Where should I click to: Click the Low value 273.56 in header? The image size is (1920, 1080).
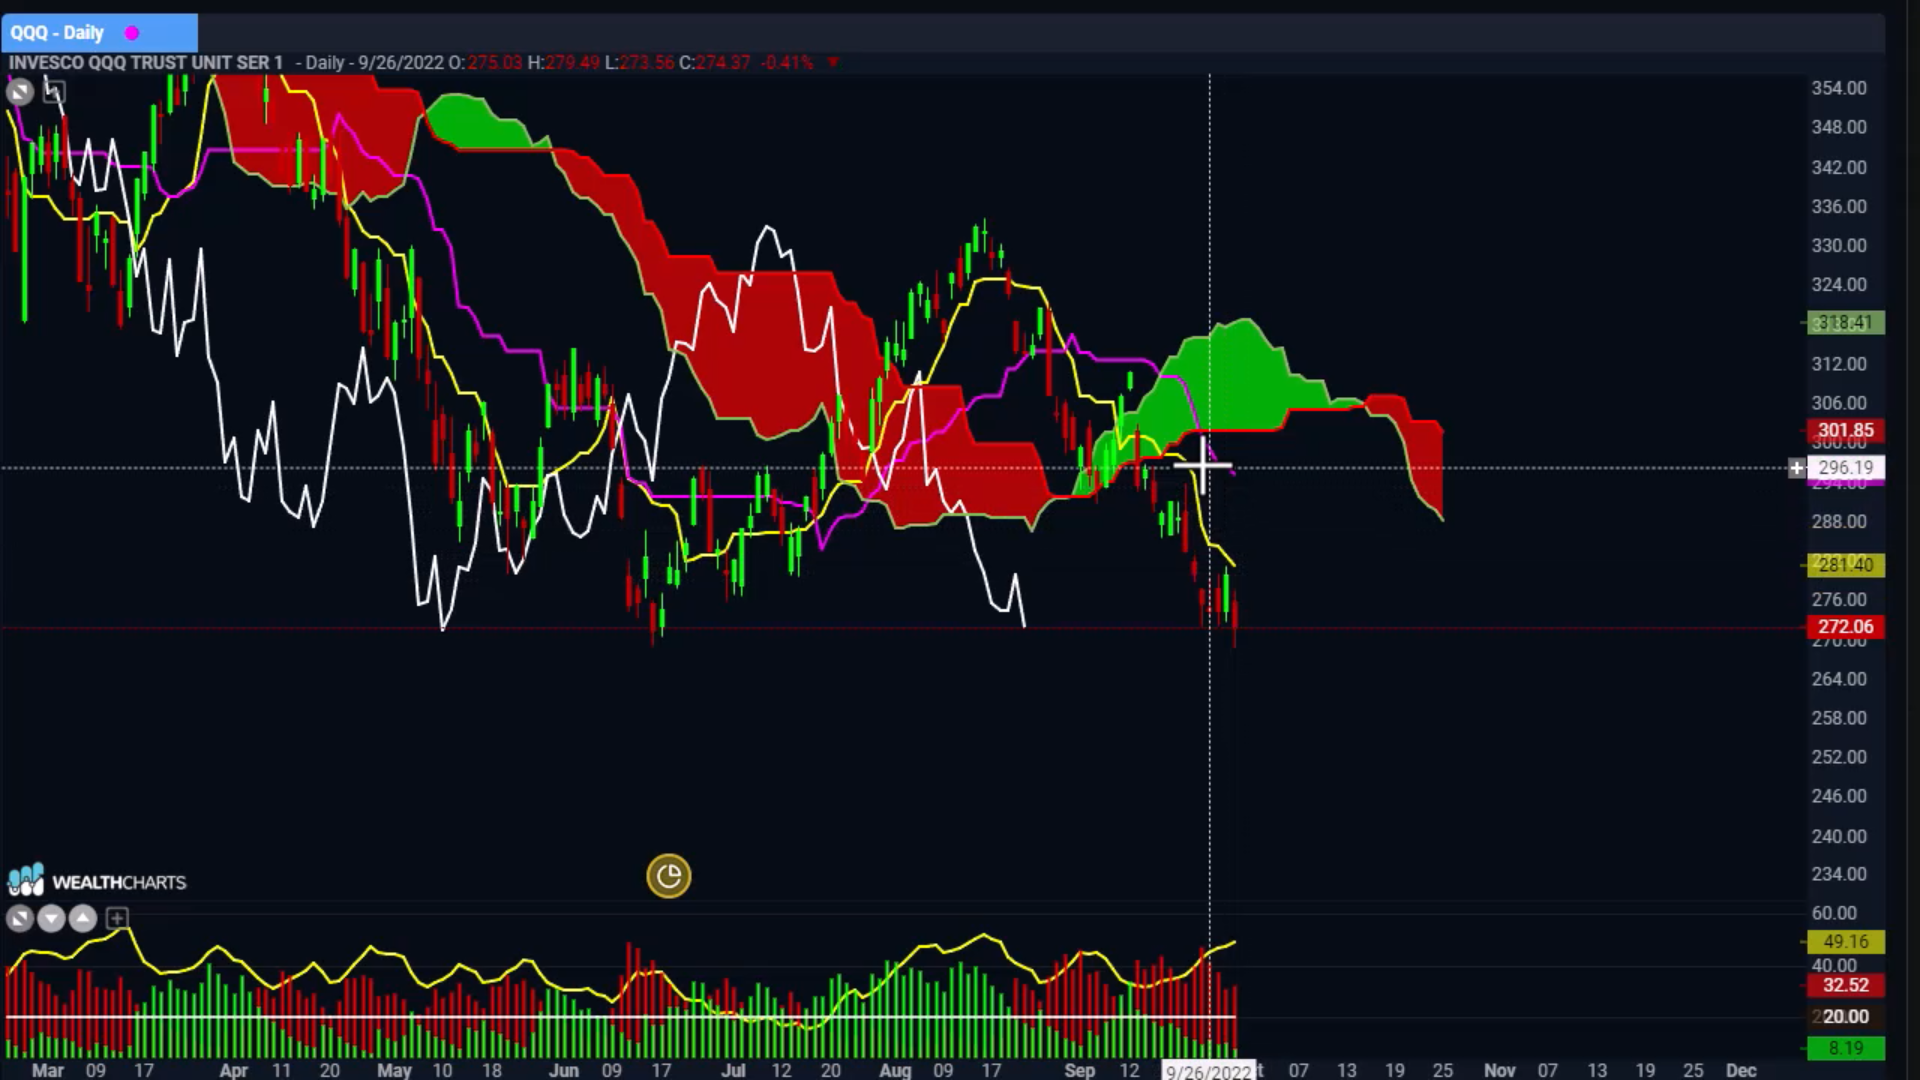[646, 62]
